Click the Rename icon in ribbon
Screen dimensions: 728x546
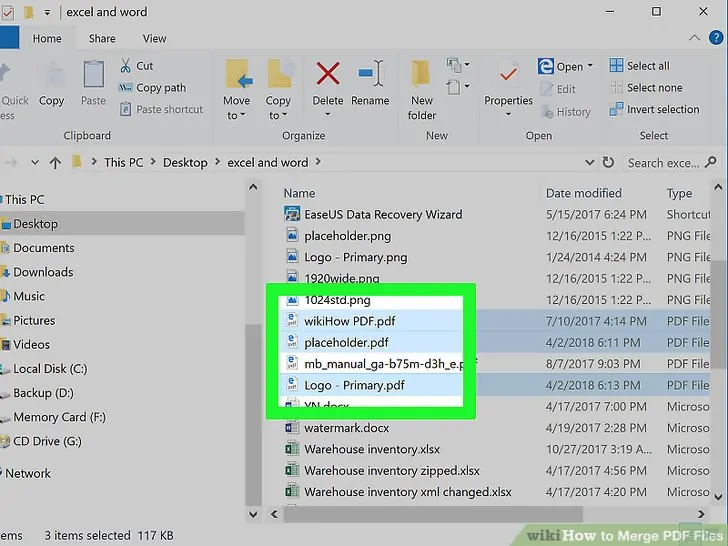click(x=370, y=82)
